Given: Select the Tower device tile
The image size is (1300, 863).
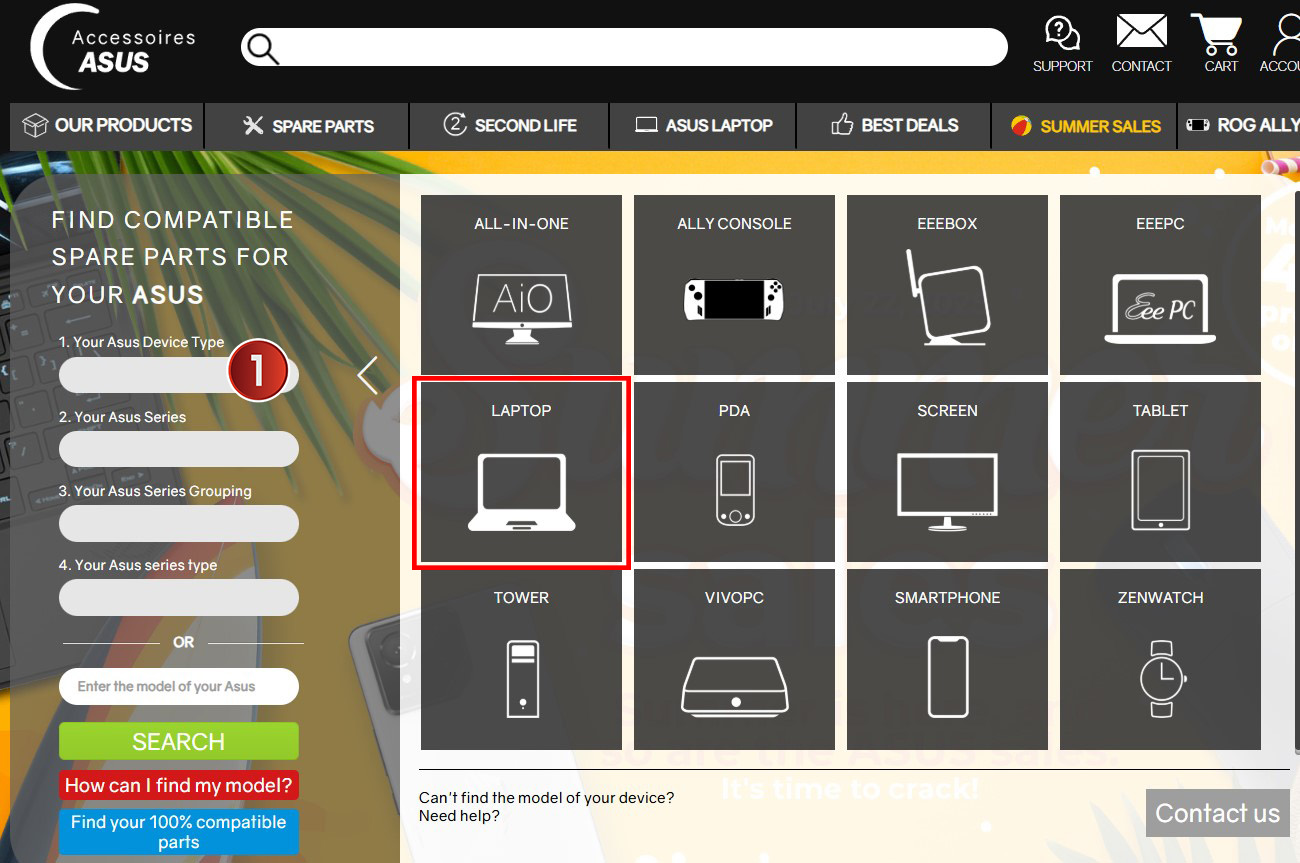Looking at the screenshot, I should click(x=521, y=659).
